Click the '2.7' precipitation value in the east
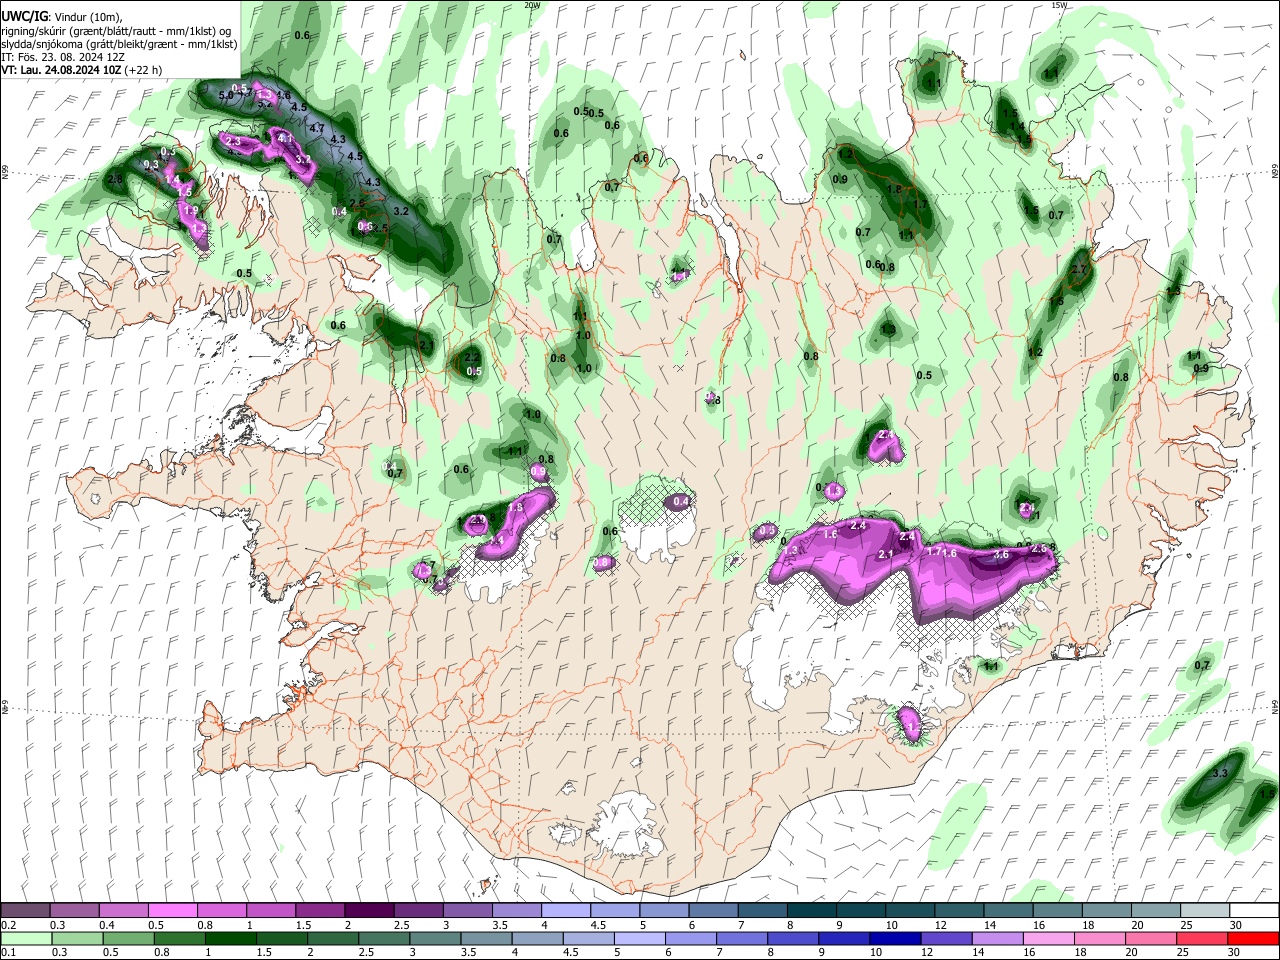1280x960 pixels. pyautogui.click(x=1078, y=270)
